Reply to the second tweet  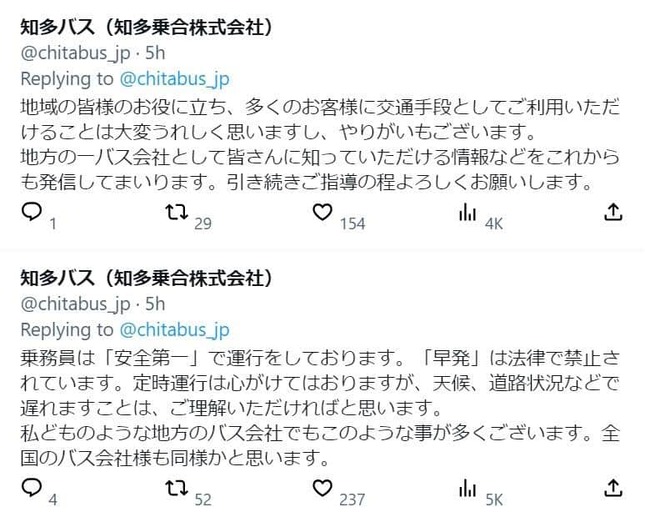coord(32,488)
